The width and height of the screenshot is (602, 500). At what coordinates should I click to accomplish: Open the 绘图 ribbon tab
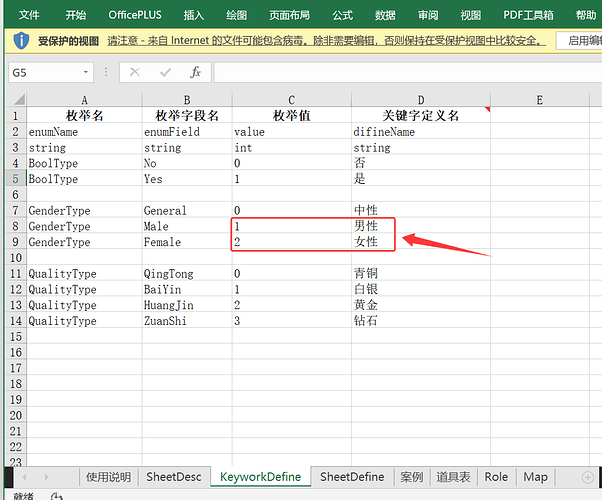[x=236, y=15]
